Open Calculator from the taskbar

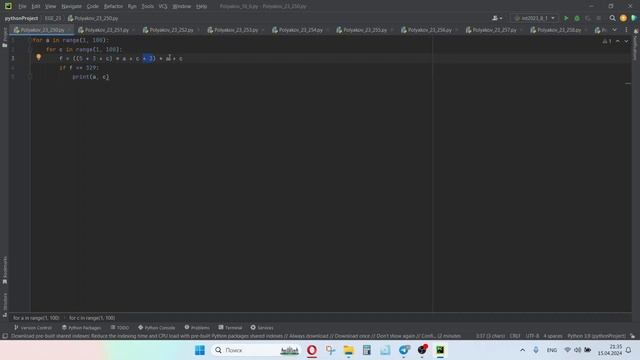coord(367,350)
